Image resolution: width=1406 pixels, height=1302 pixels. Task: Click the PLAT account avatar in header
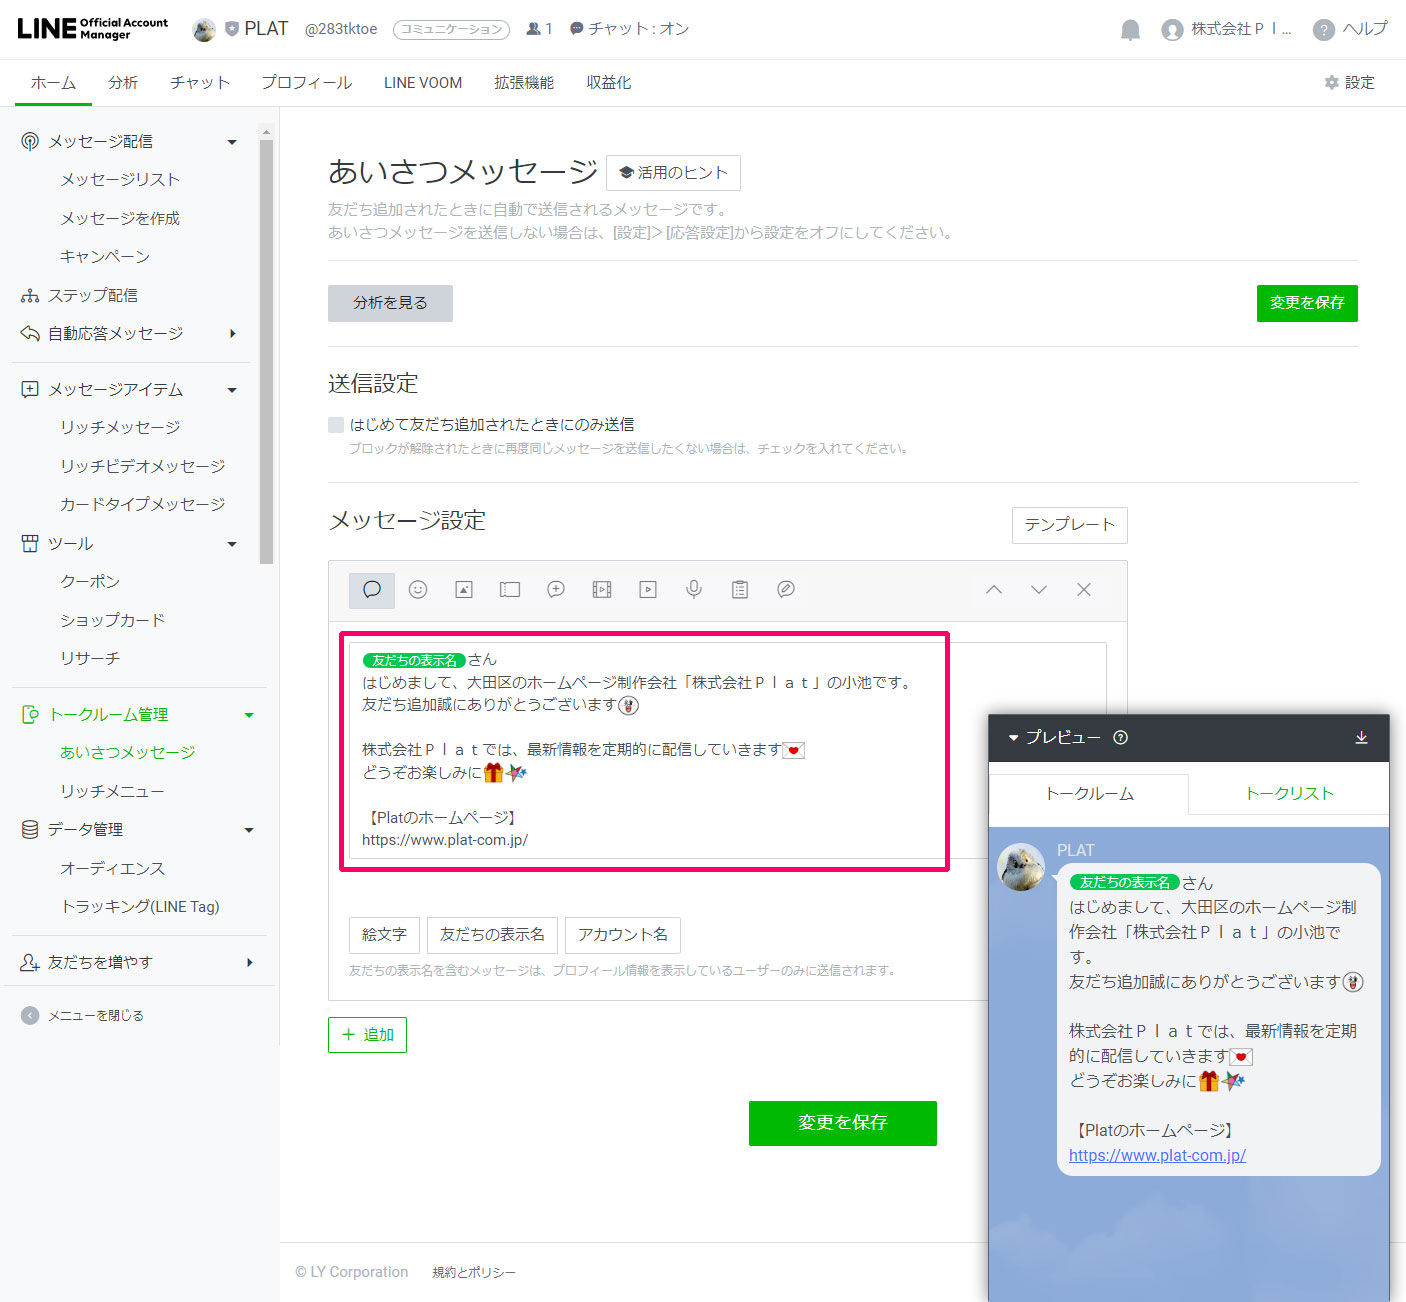pyautogui.click(x=204, y=30)
